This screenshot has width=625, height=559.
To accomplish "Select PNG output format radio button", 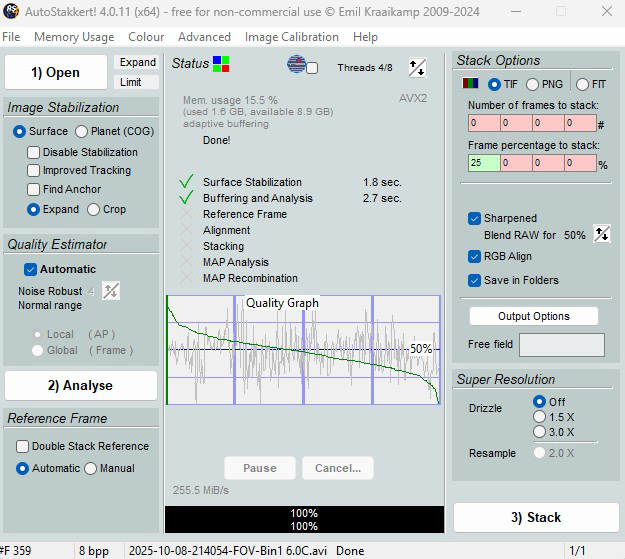I will (x=533, y=85).
